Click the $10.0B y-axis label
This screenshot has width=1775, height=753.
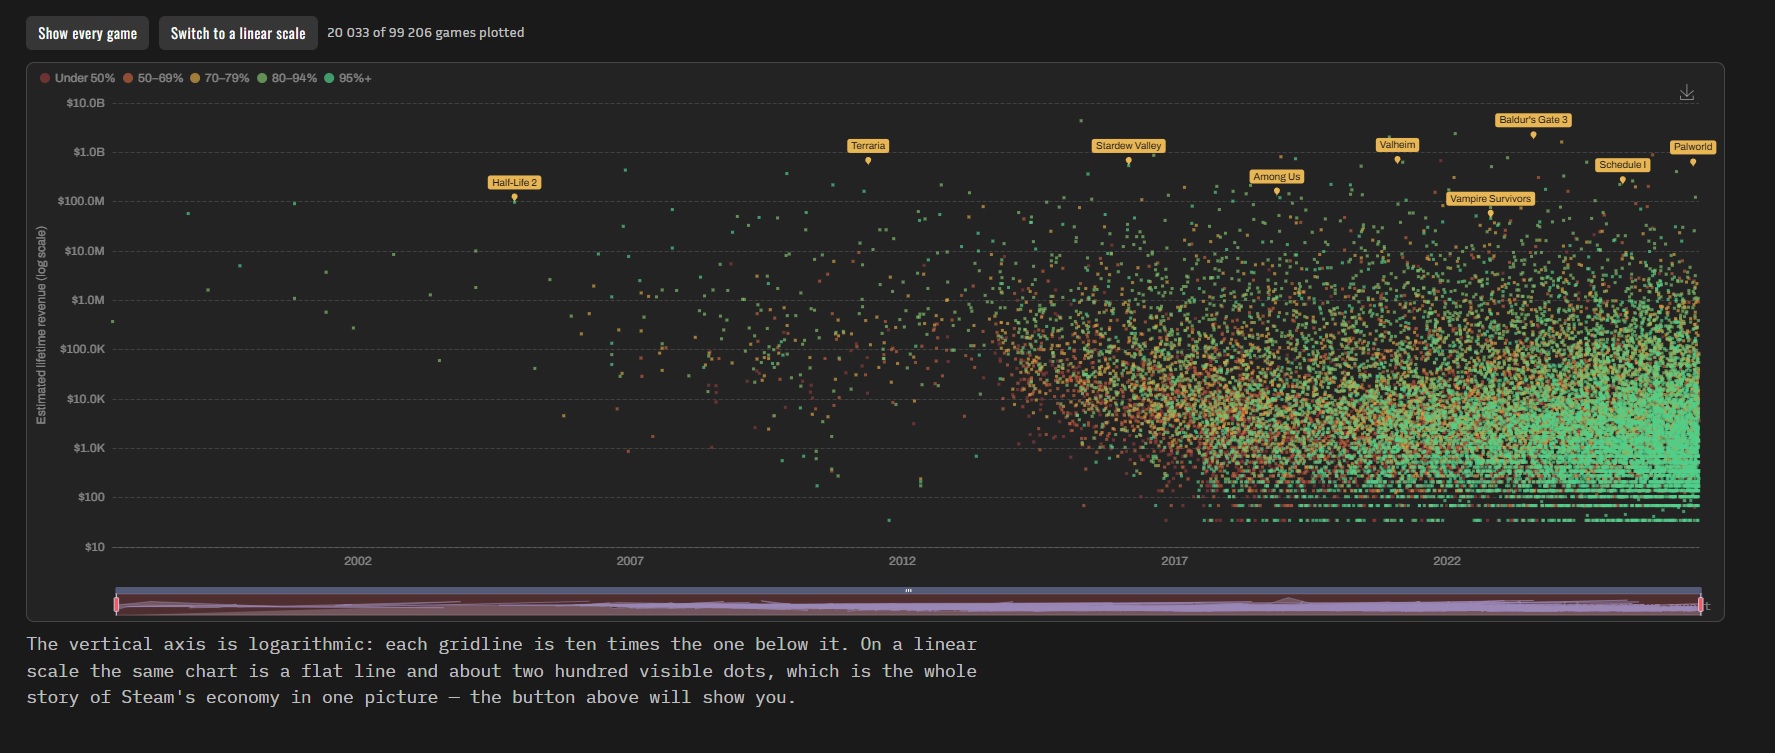(85, 103)
